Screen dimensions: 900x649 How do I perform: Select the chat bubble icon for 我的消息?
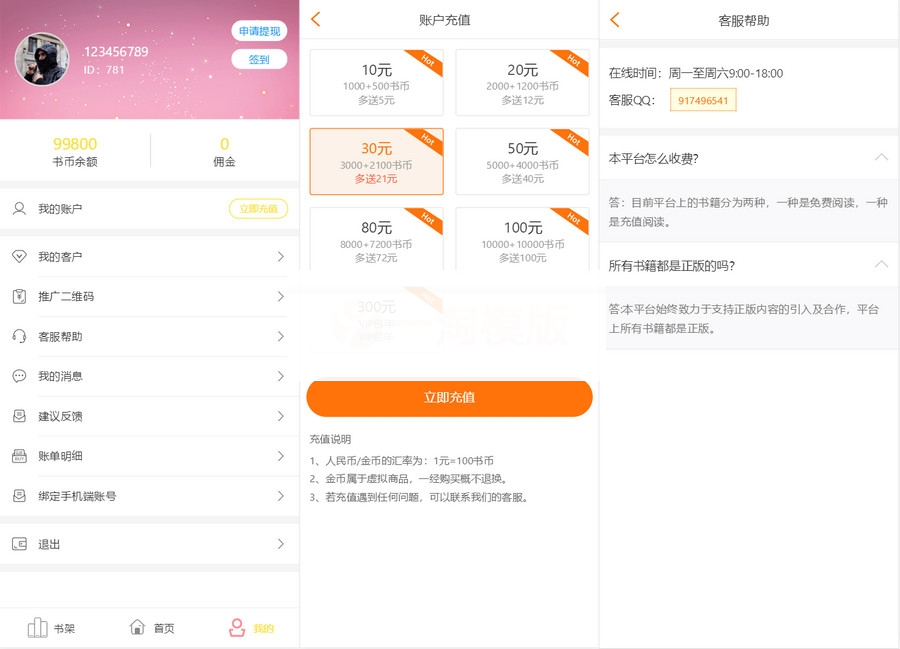point(18,376)
